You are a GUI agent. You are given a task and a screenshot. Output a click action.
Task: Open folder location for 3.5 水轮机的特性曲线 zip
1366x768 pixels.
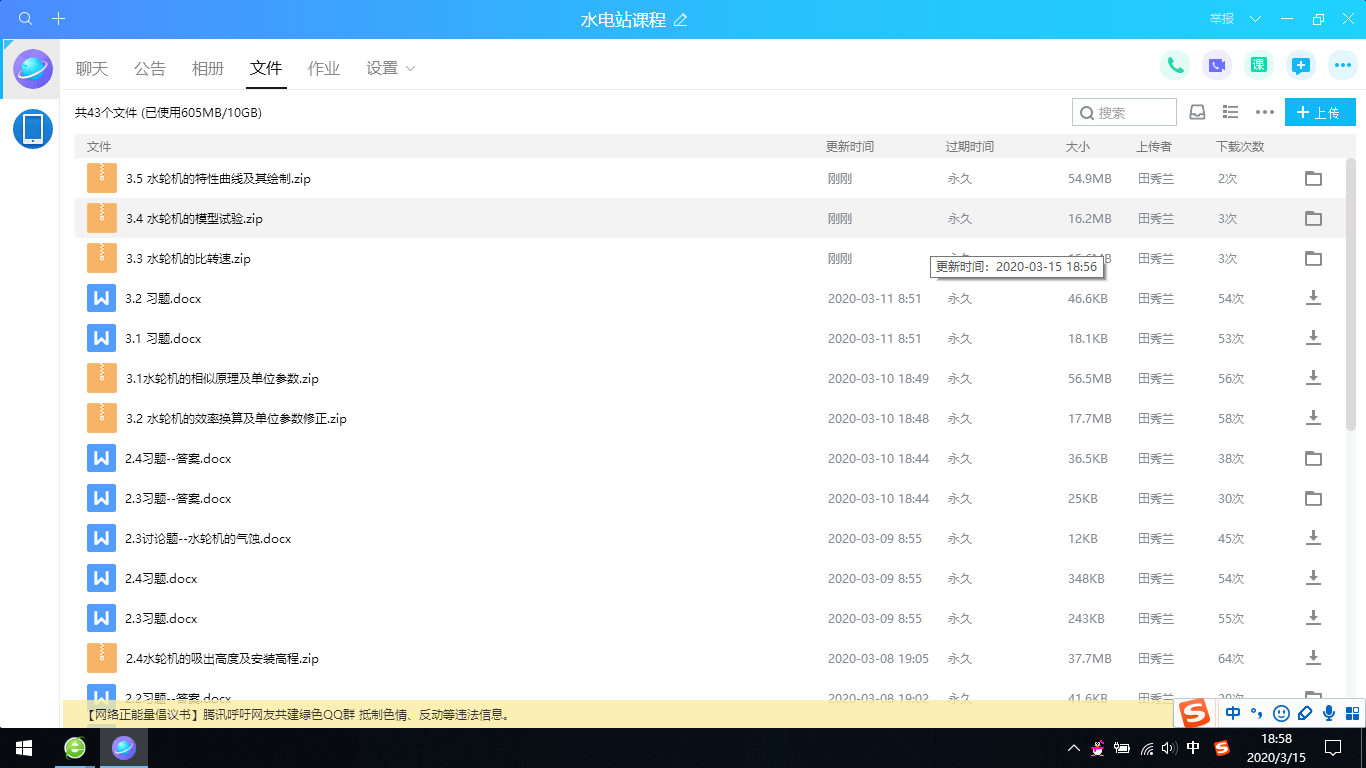tap(1313, 179)
